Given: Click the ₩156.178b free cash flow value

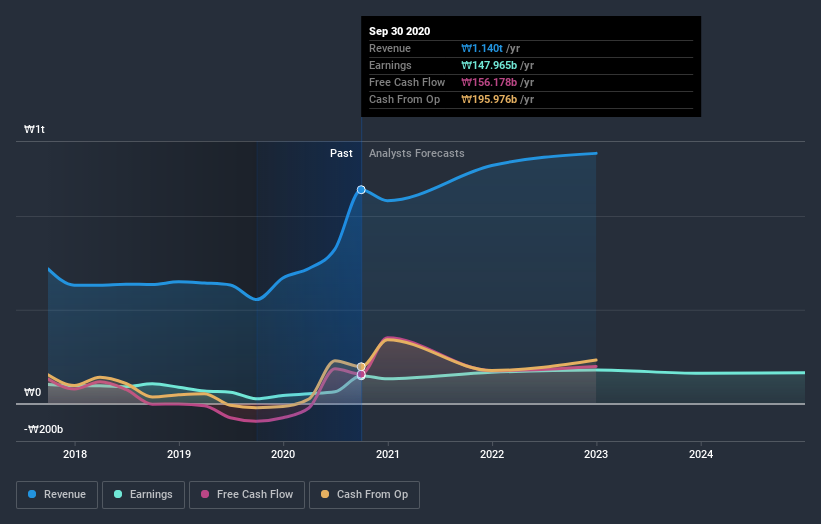Looking at the screenshot, I should point(489,82).
